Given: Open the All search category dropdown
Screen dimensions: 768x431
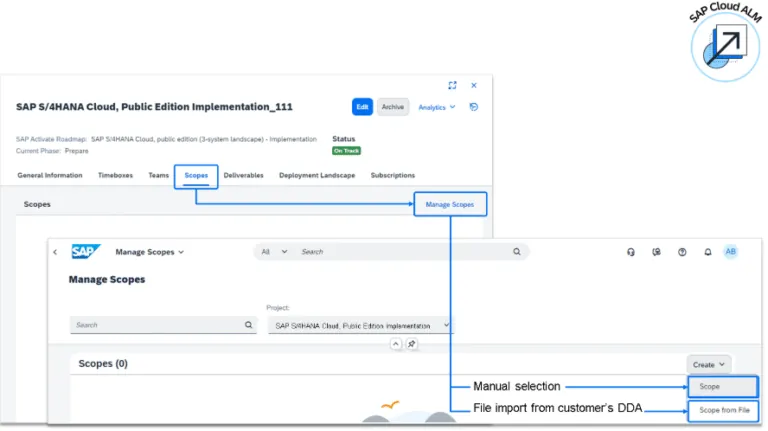Looking at the screenshot, I should tap(274, 252).
